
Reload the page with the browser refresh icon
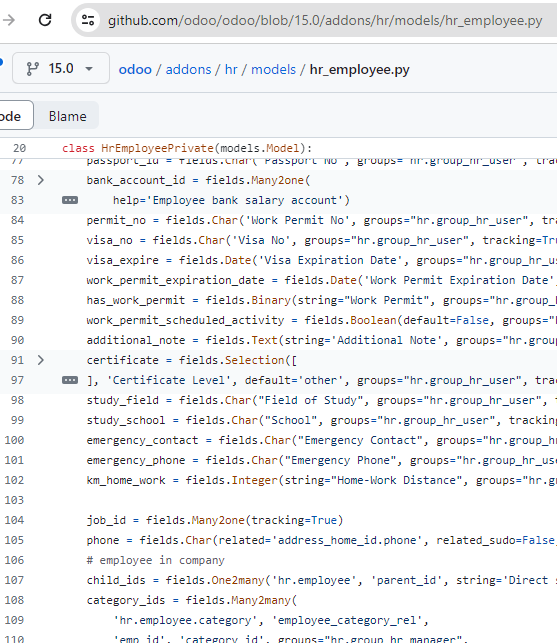click(x=45, y=20)
